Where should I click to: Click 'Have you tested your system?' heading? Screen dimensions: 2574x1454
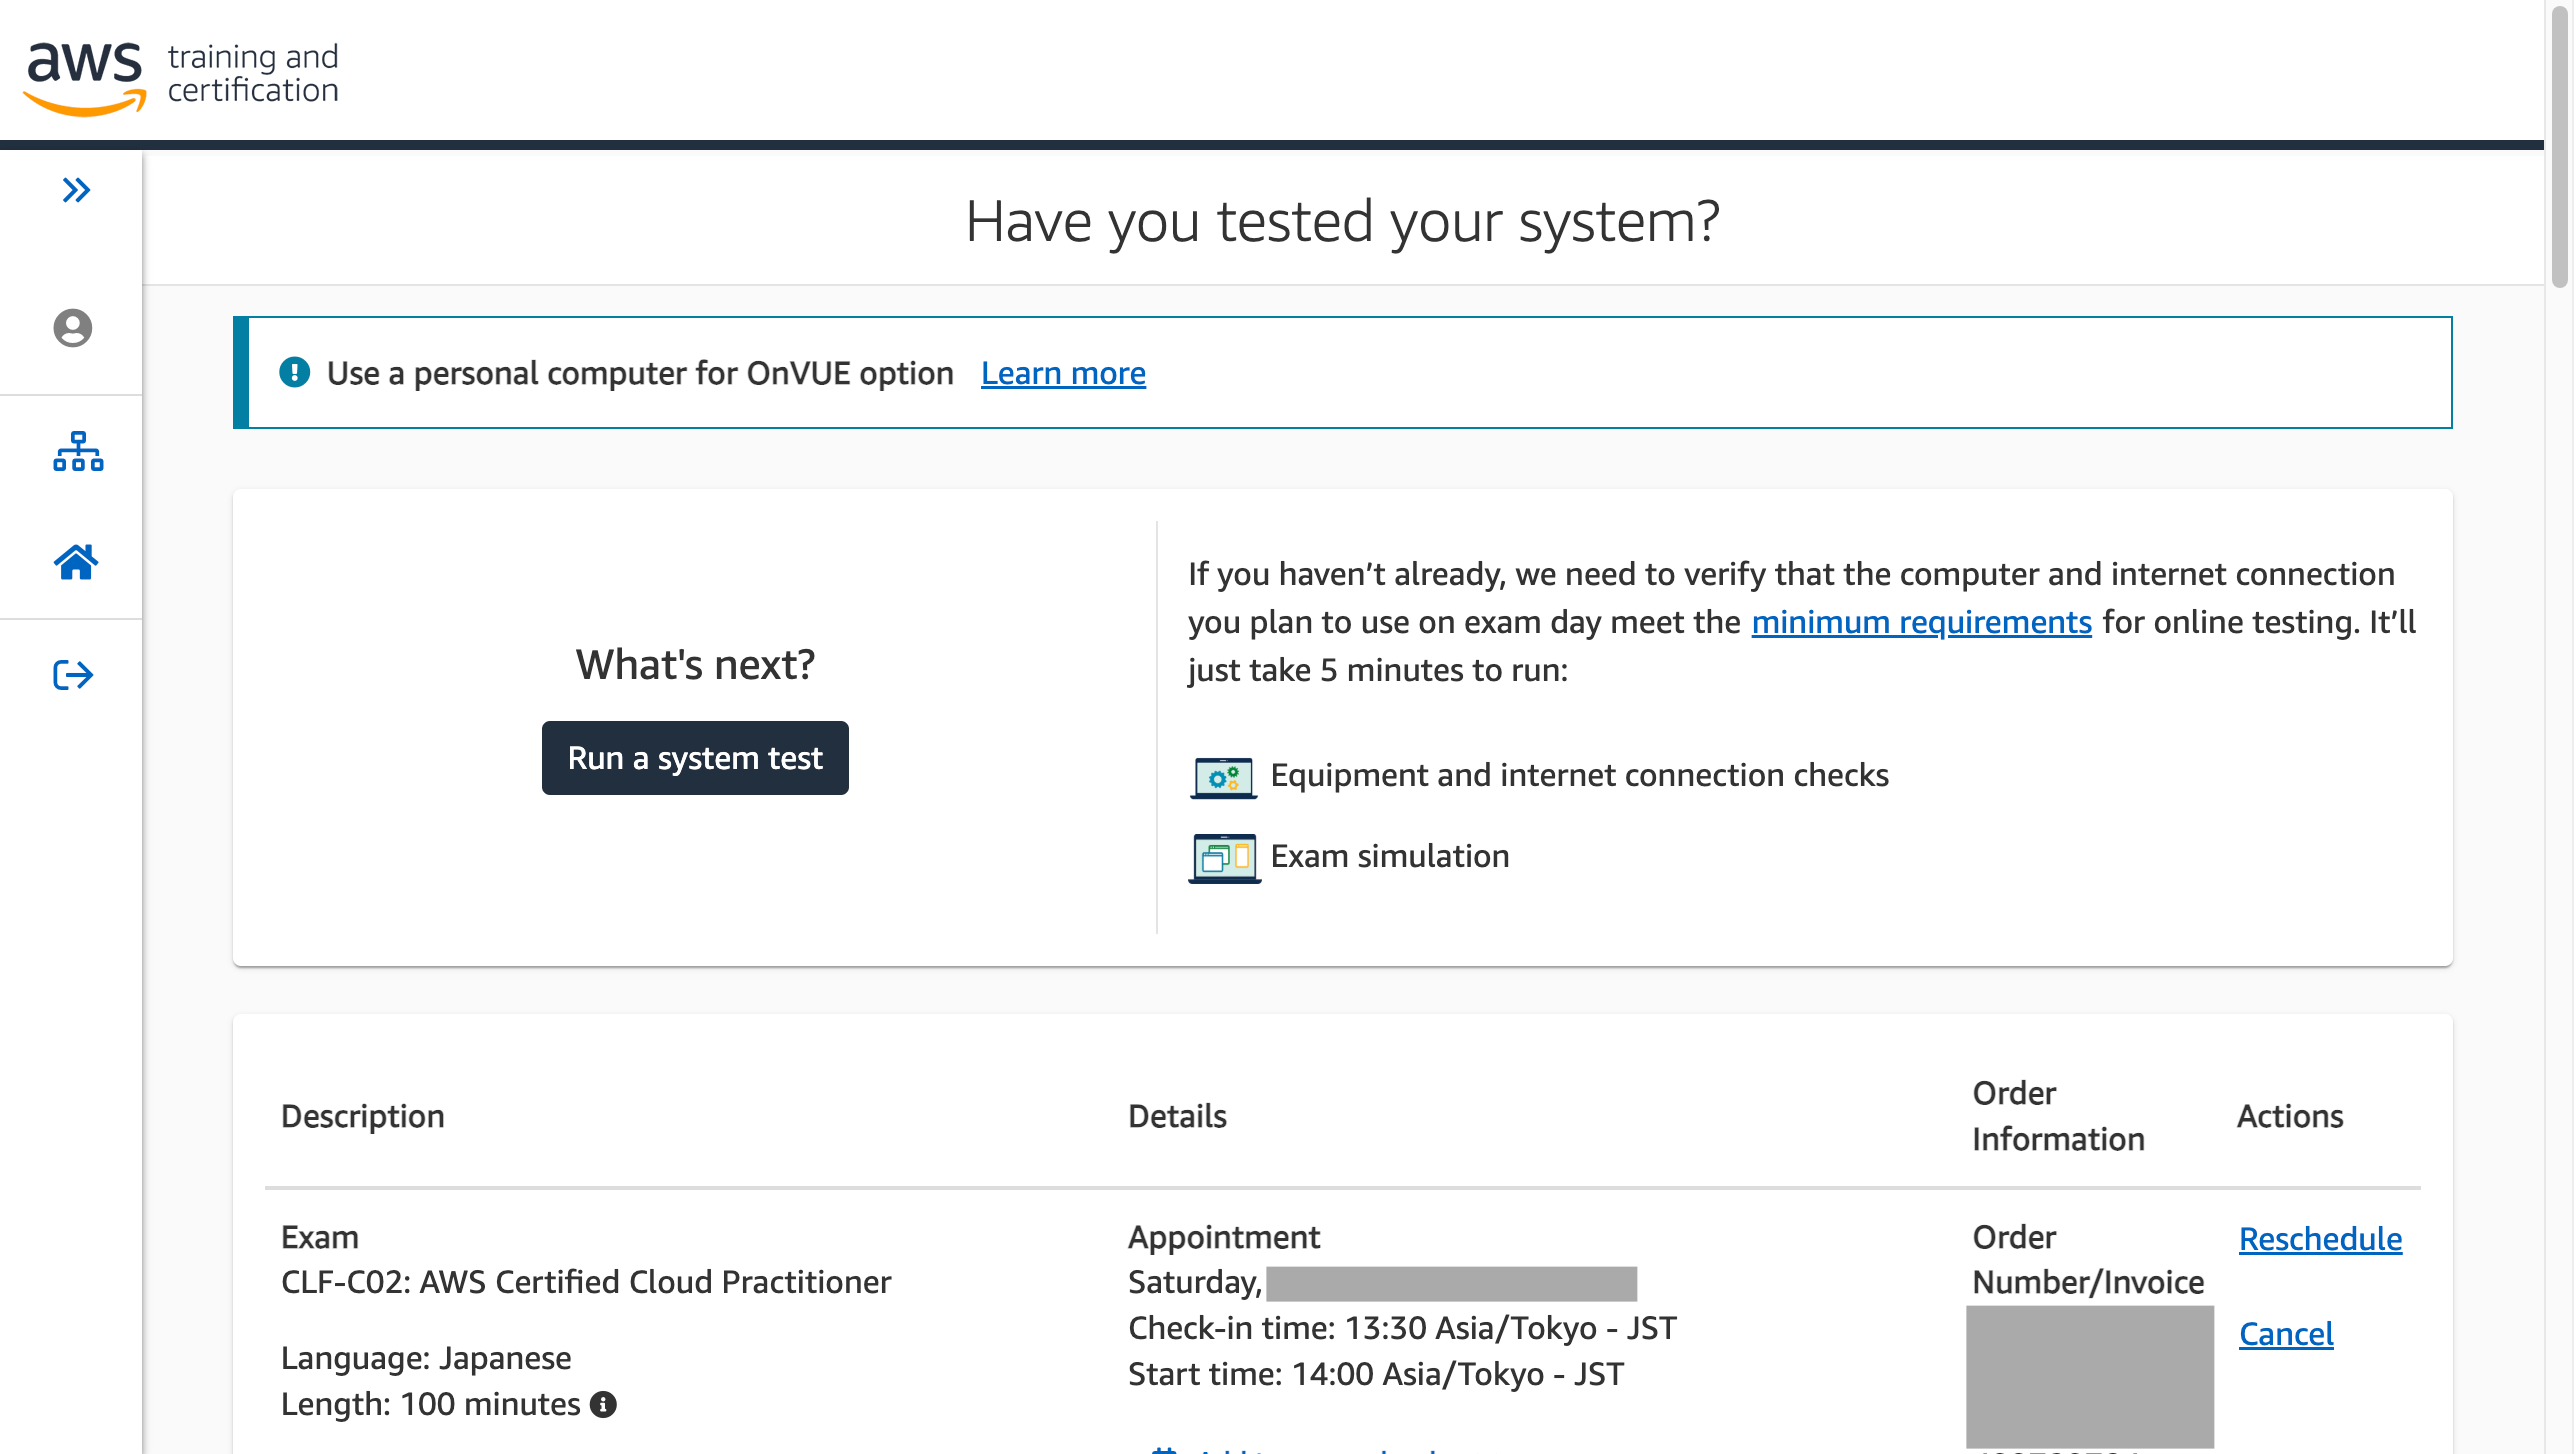pos(1343,221)
